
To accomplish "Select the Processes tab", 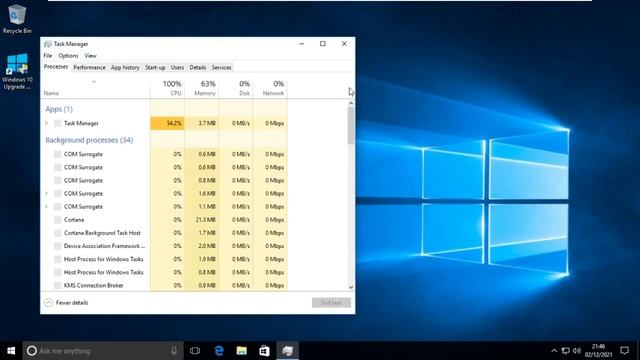I will [x=56, y=67].
